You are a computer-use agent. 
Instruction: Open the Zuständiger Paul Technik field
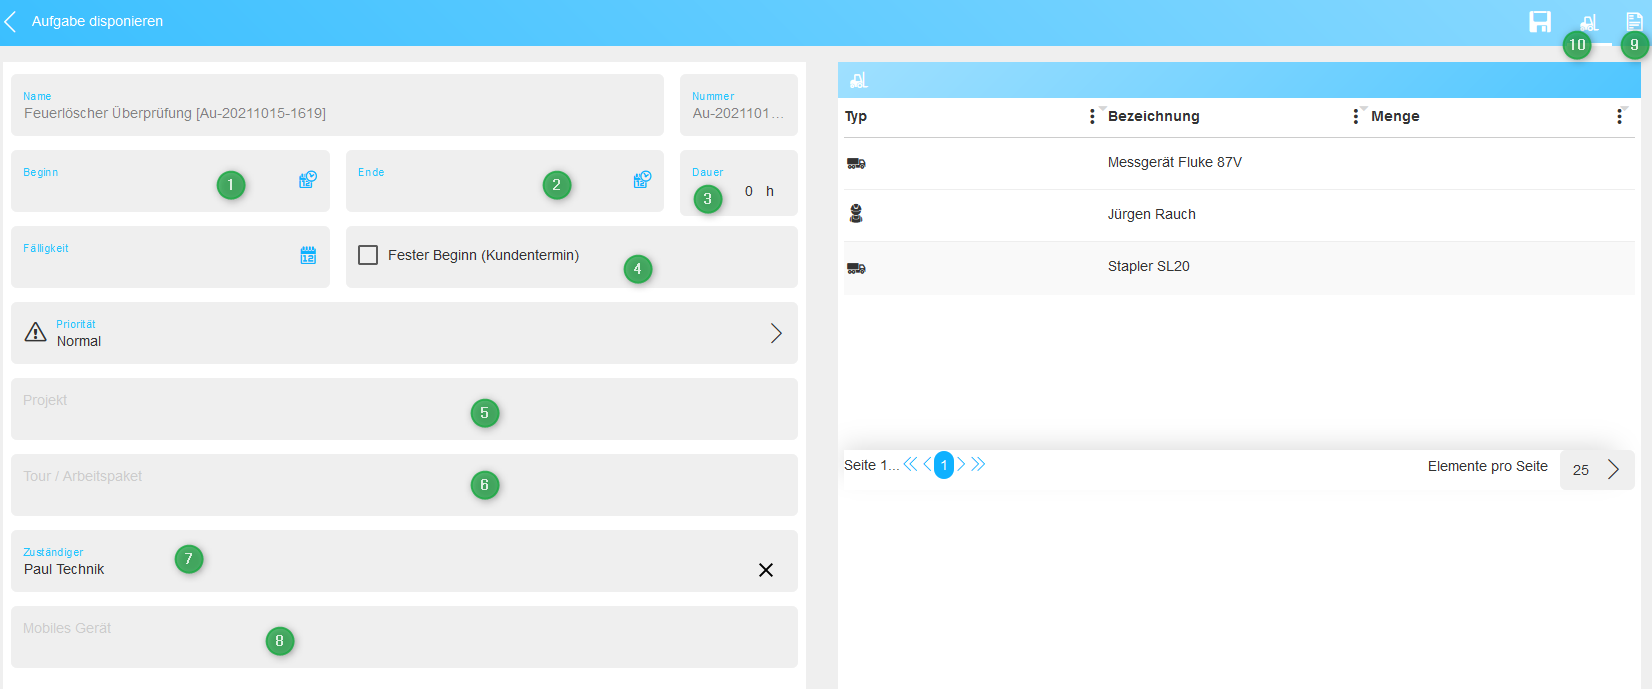pos(404,561)
